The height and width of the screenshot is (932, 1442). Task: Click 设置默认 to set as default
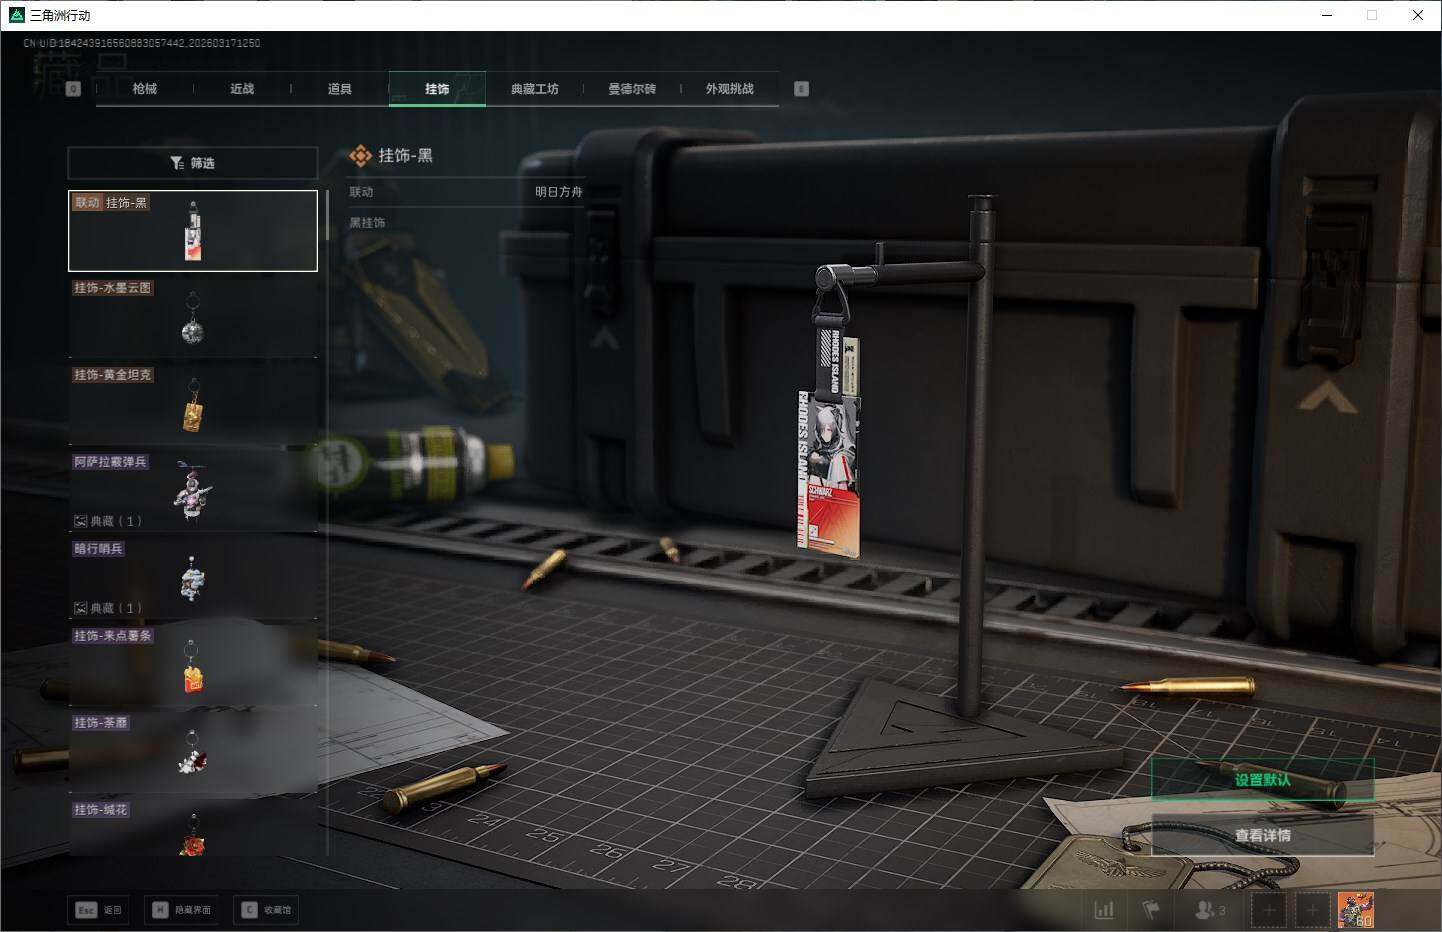coord(1262,780)
